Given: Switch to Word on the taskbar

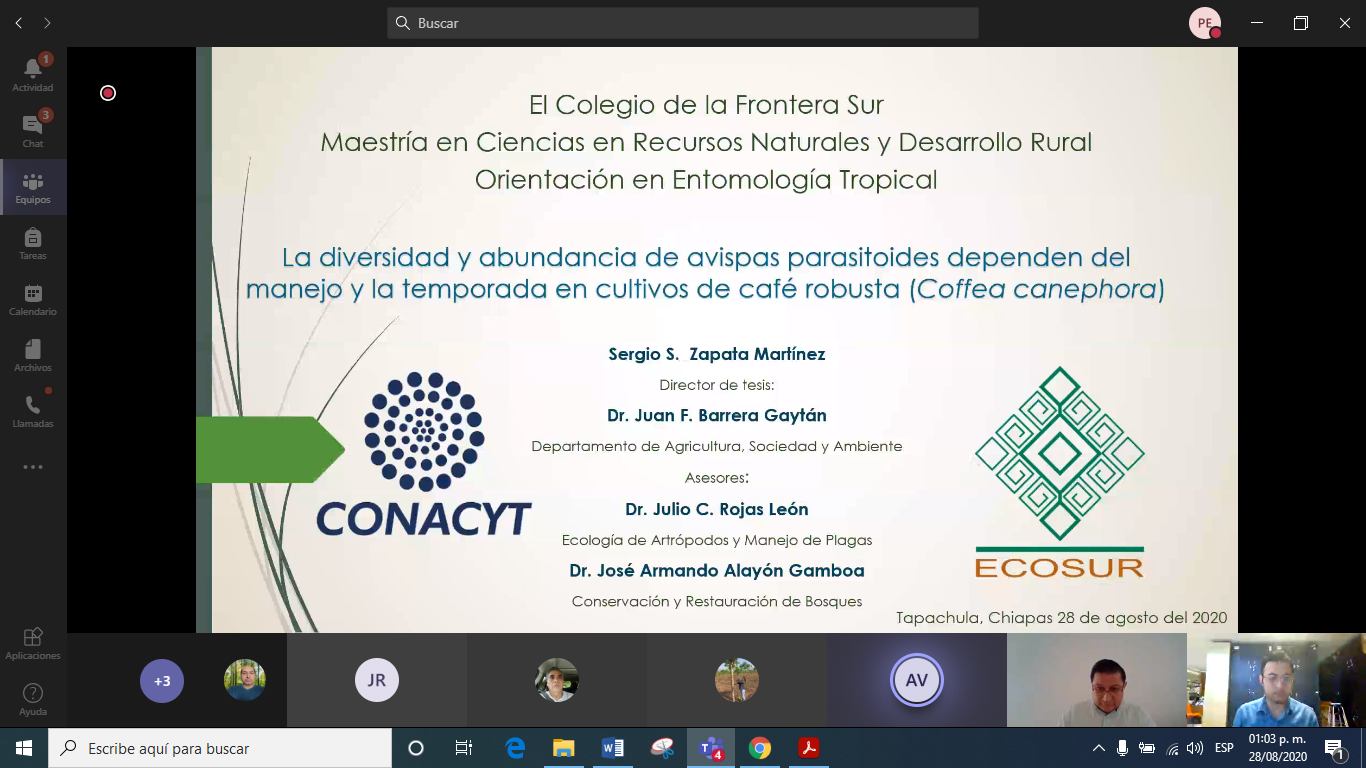Looking at the screenshot, I should (x=613, y=748).
